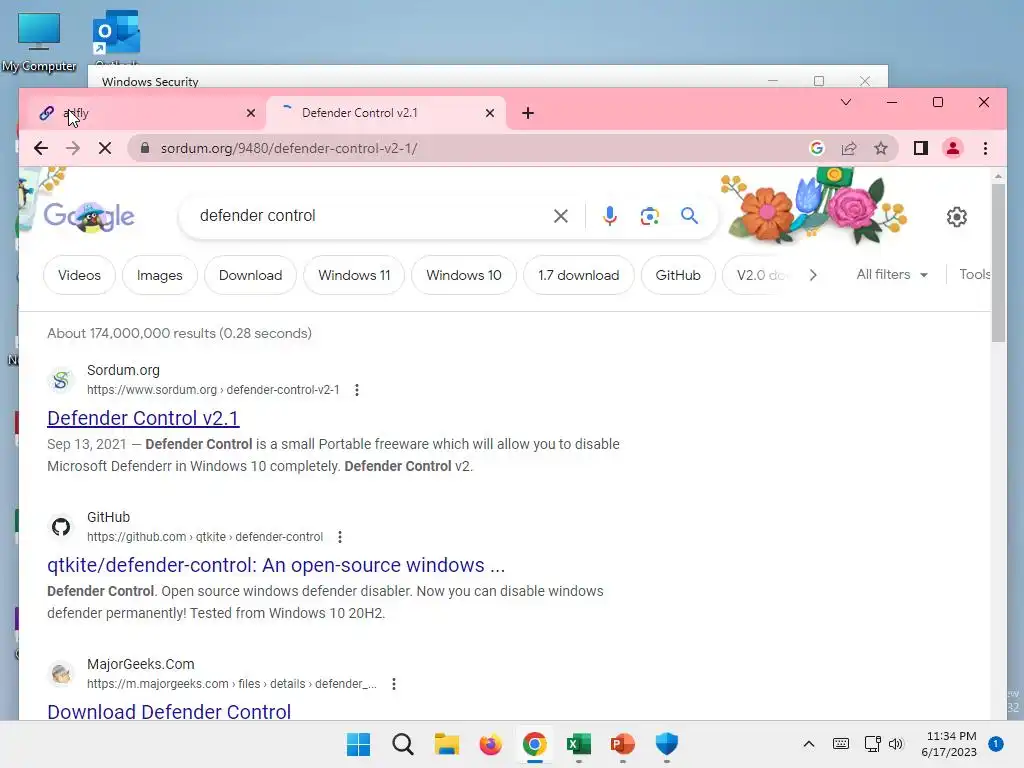Click the magnifier search button
The width and height of the screenshot is (1024, 768).
[x=689, y=216]
